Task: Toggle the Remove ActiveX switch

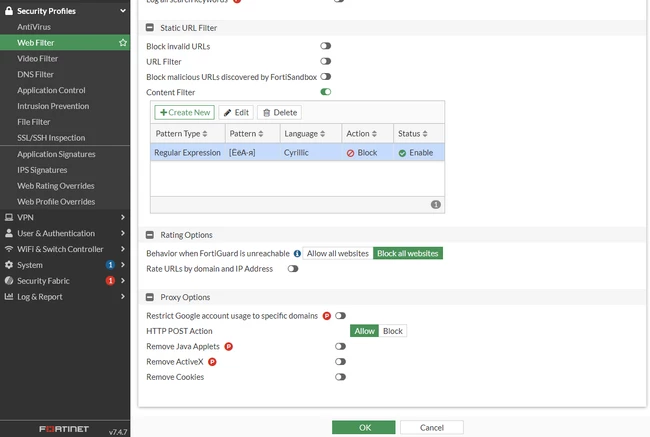Action: pyautogui.click(x=340, y=362)
